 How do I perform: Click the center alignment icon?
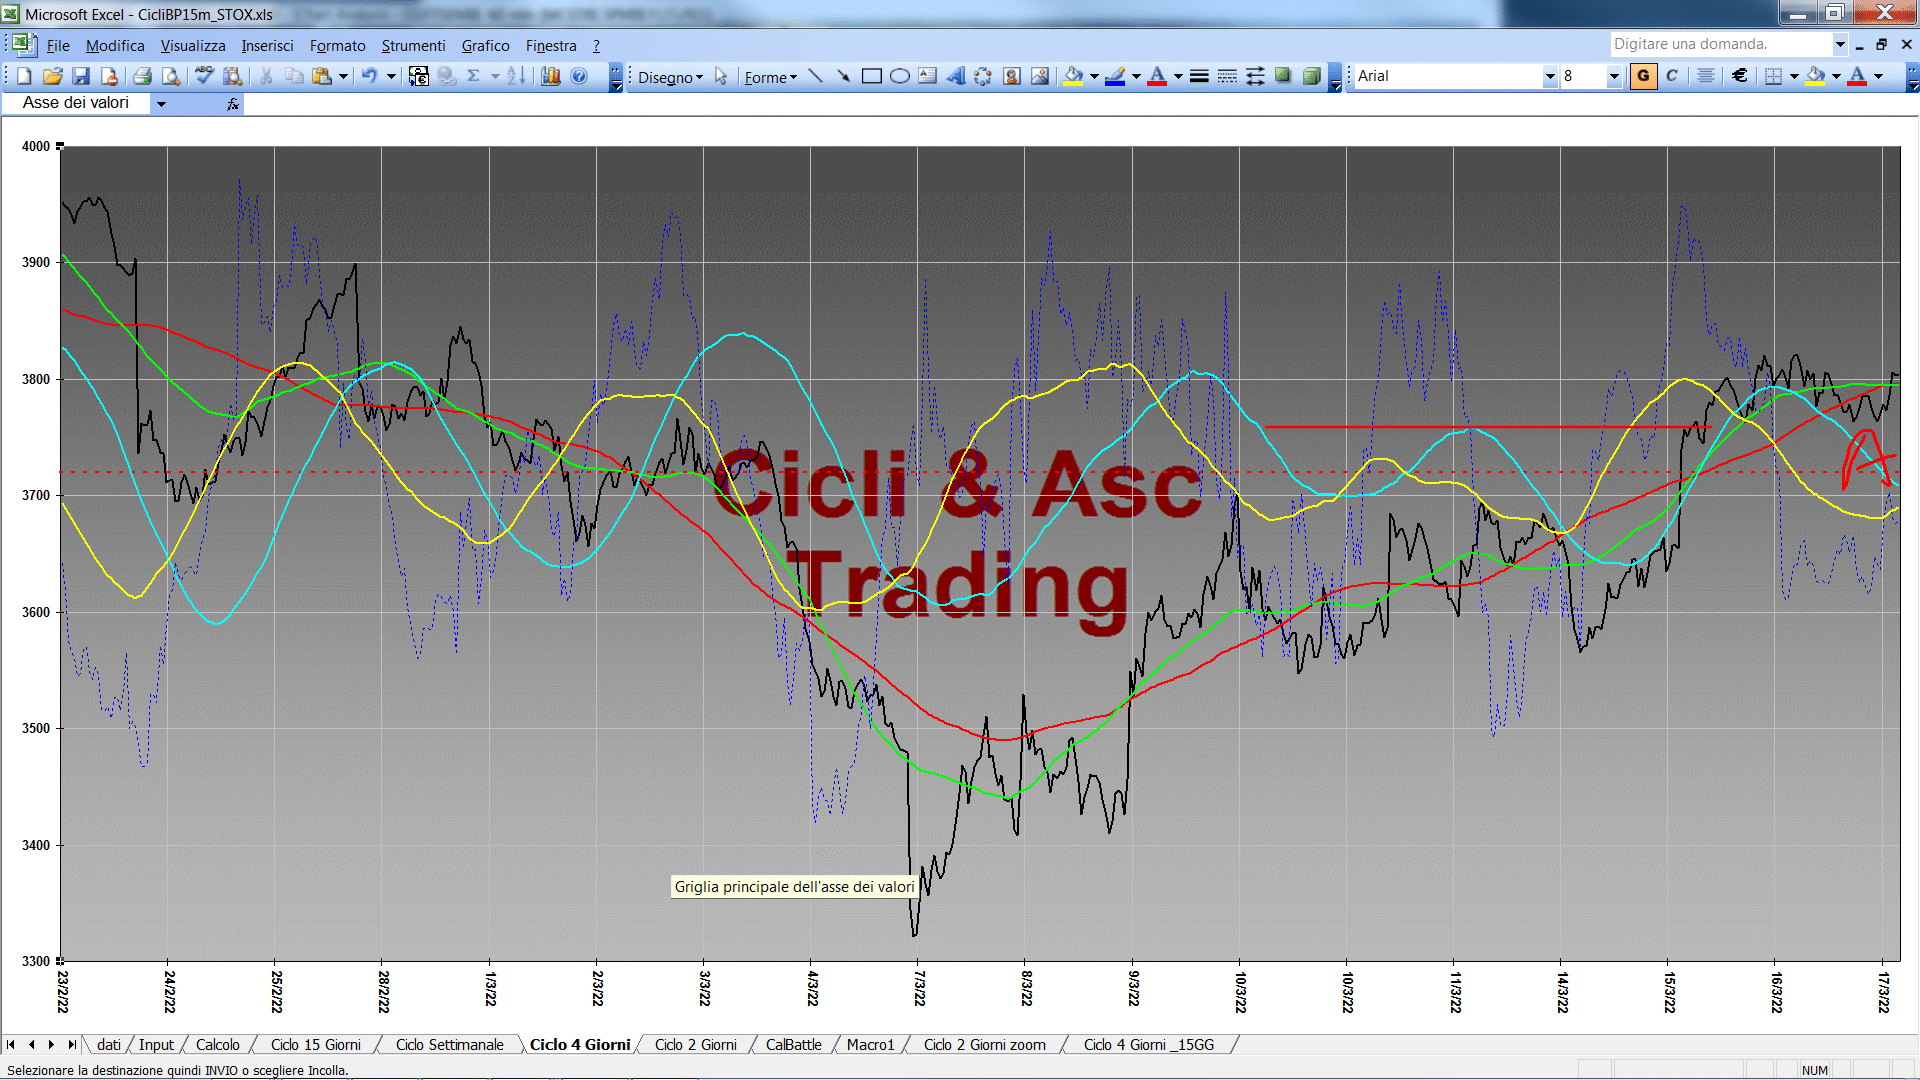[1706, 76]
